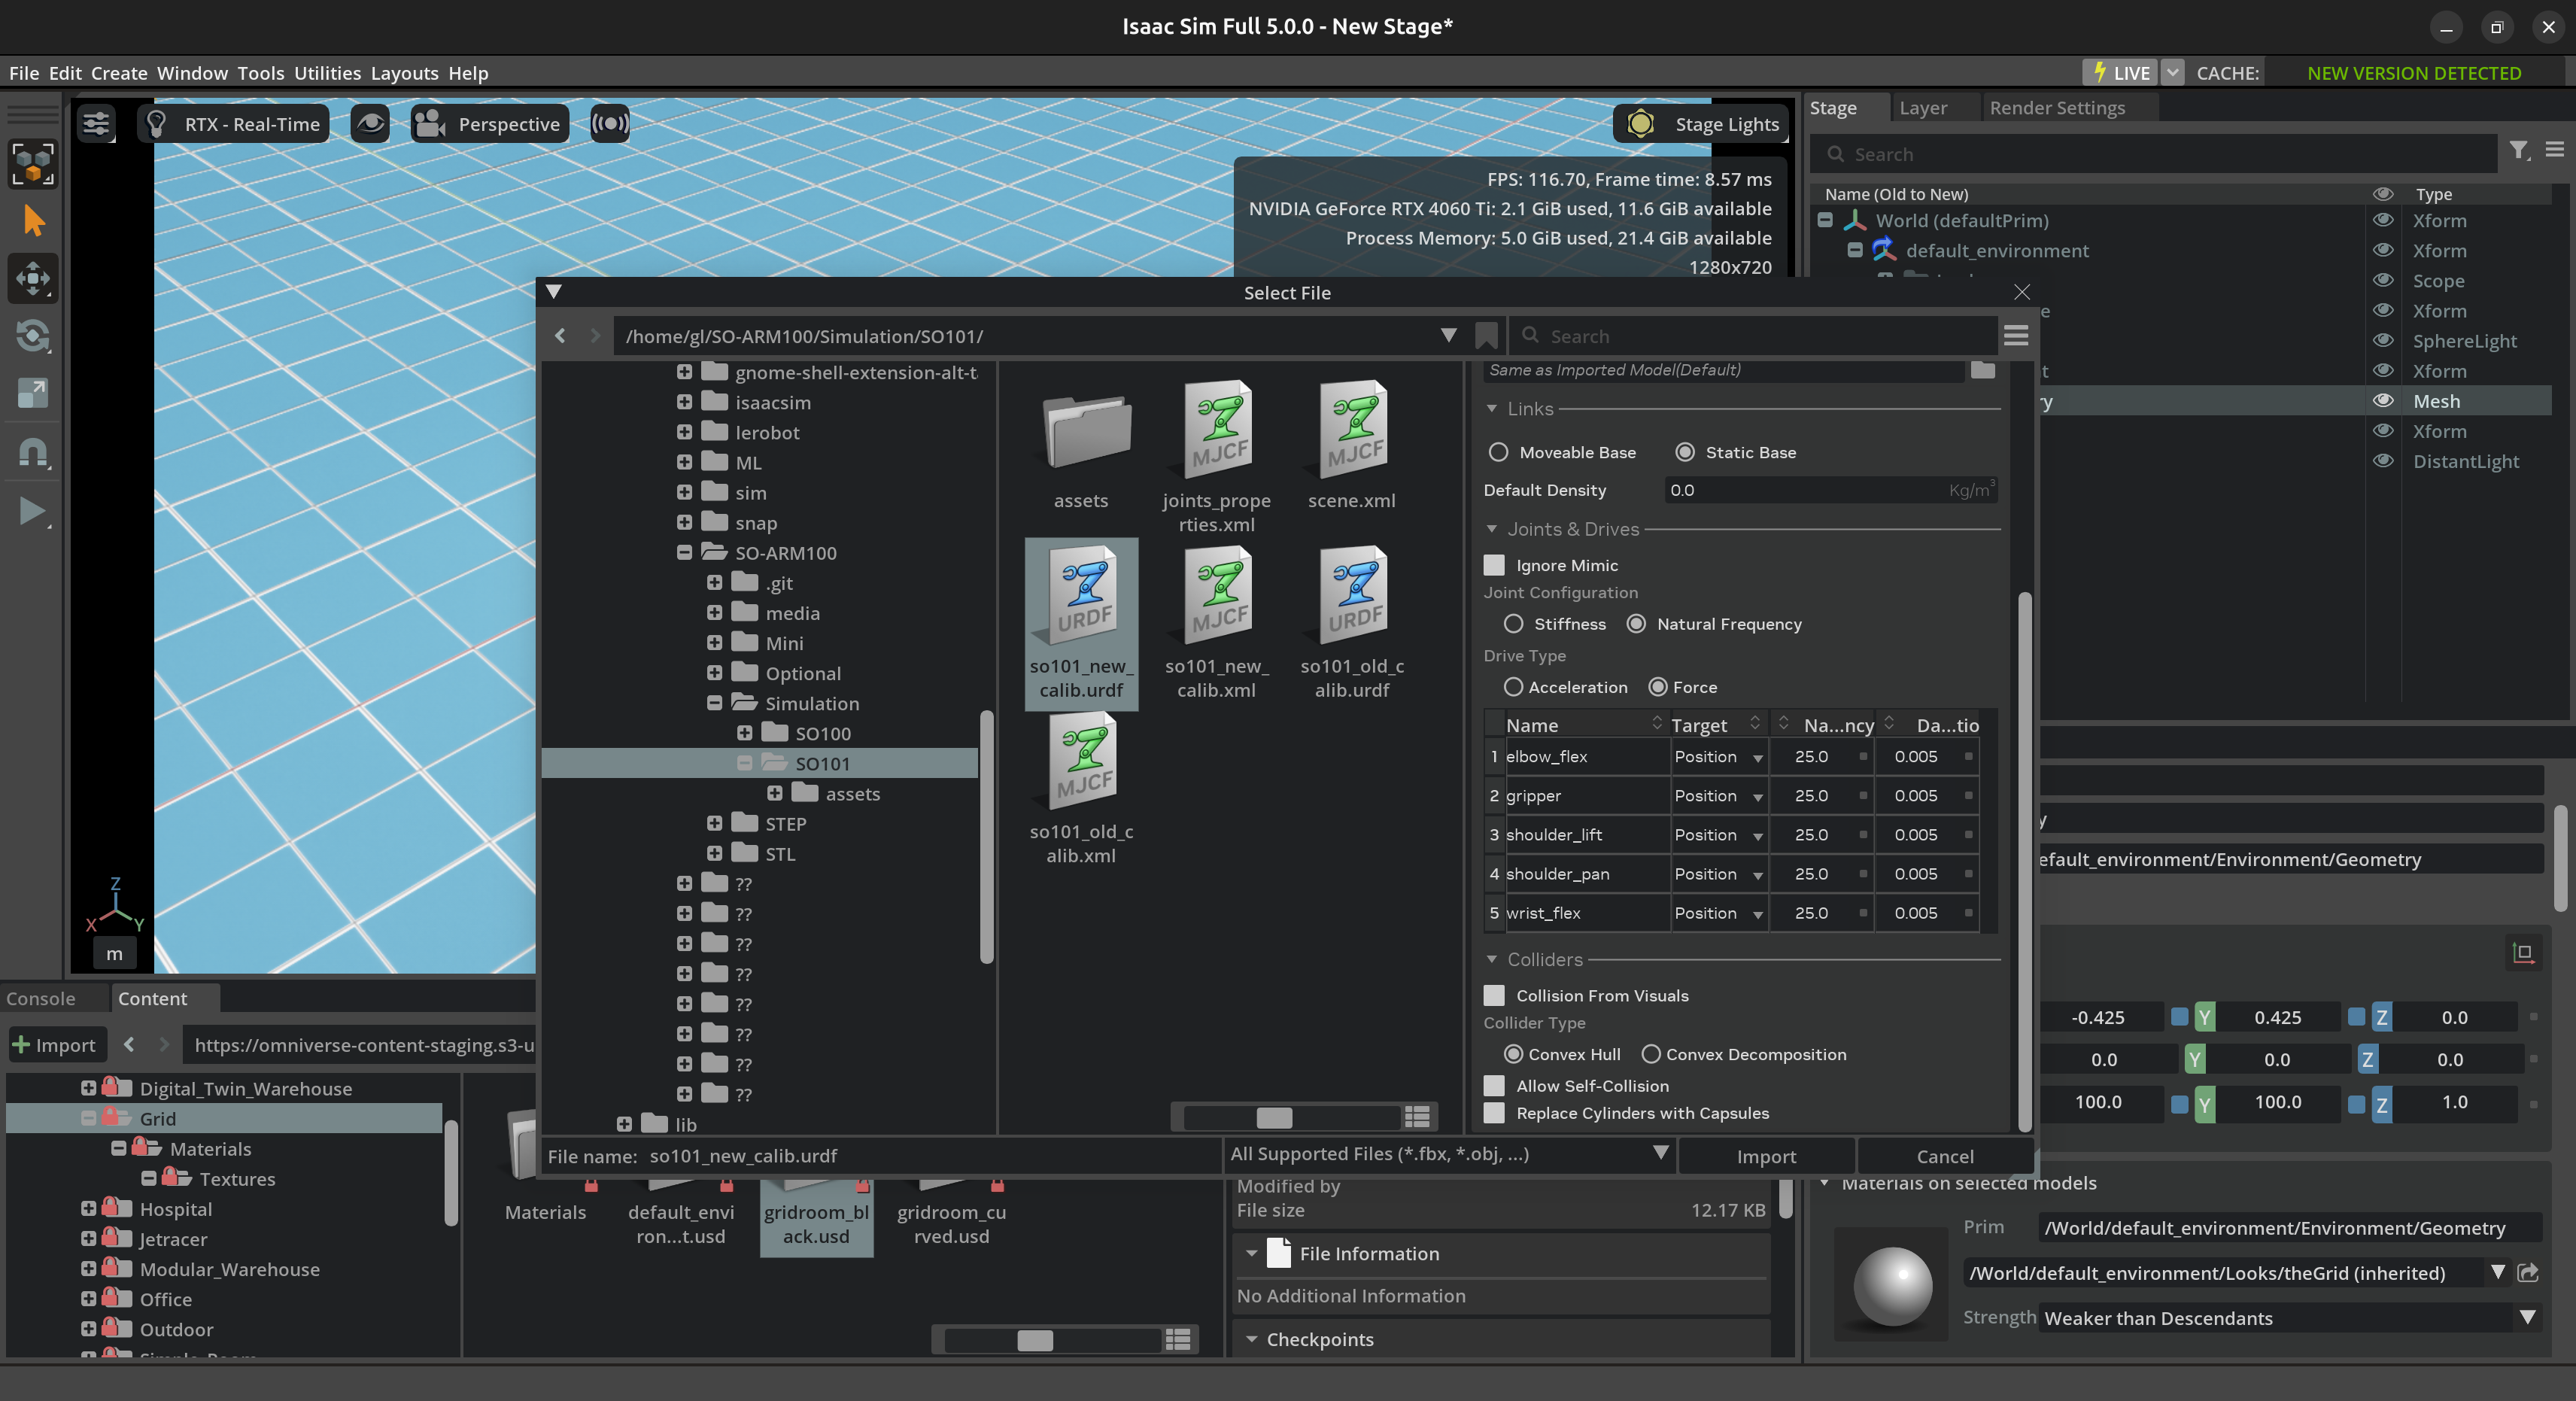Bookmark the current folder in Select File

tap(1486, 336)
